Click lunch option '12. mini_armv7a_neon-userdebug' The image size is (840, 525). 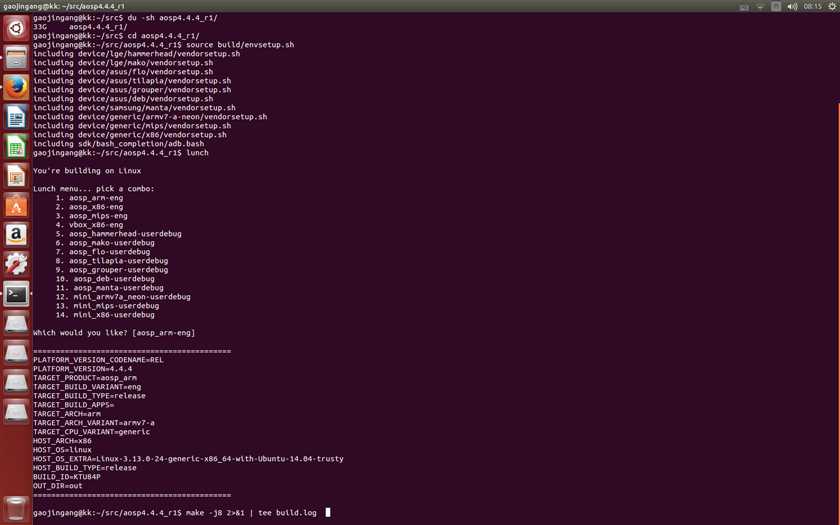[123, 297]
